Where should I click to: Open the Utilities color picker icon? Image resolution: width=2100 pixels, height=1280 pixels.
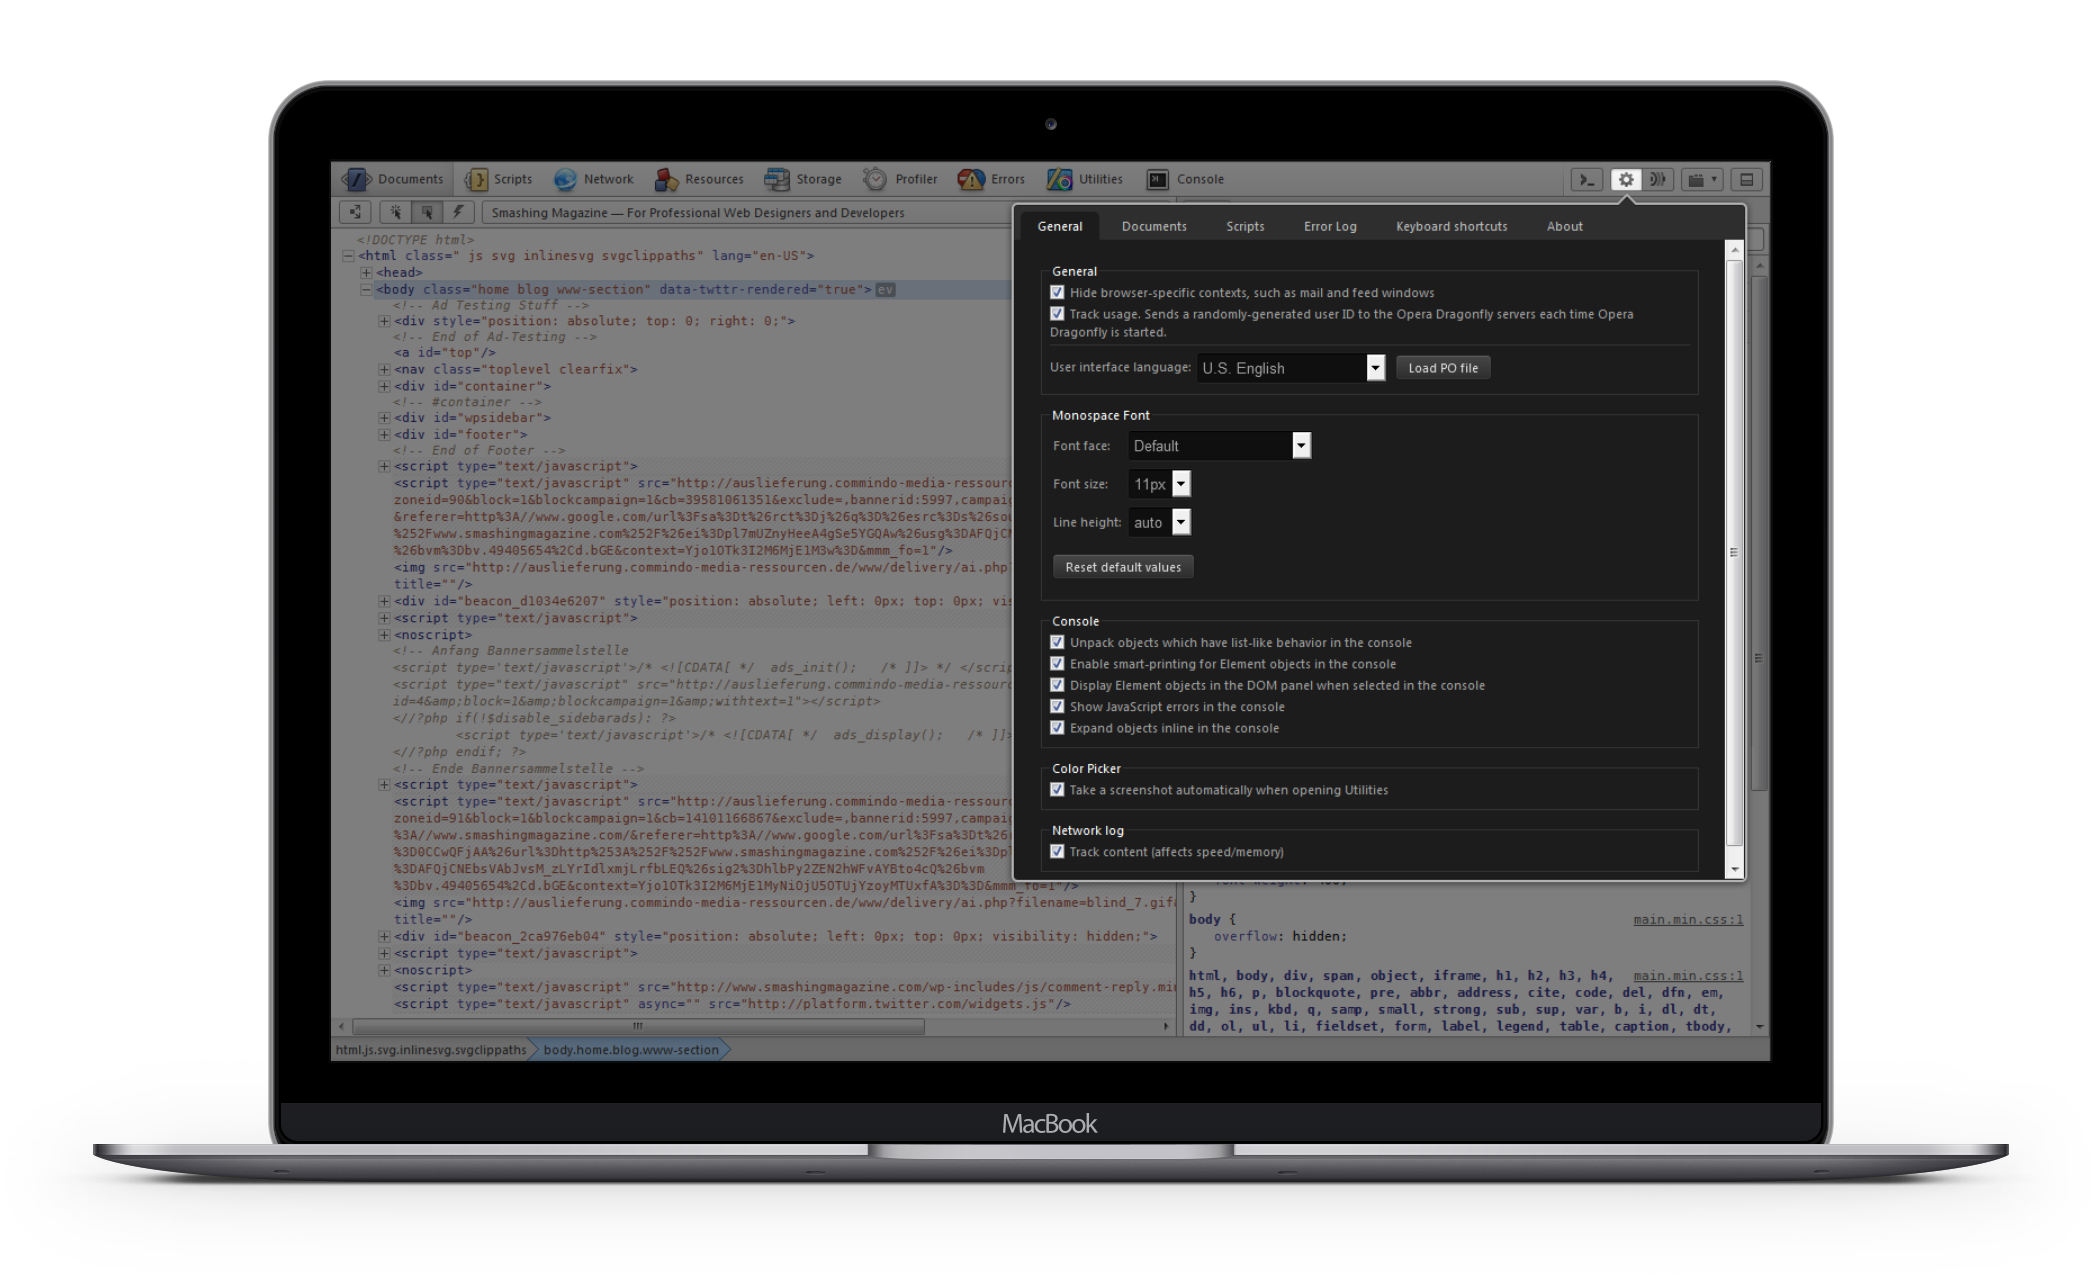pos(1059,179)
